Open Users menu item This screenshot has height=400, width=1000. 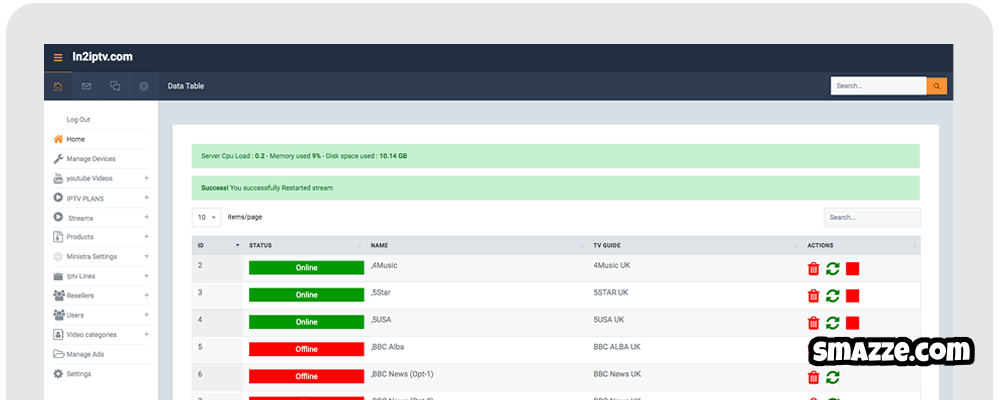75,315
